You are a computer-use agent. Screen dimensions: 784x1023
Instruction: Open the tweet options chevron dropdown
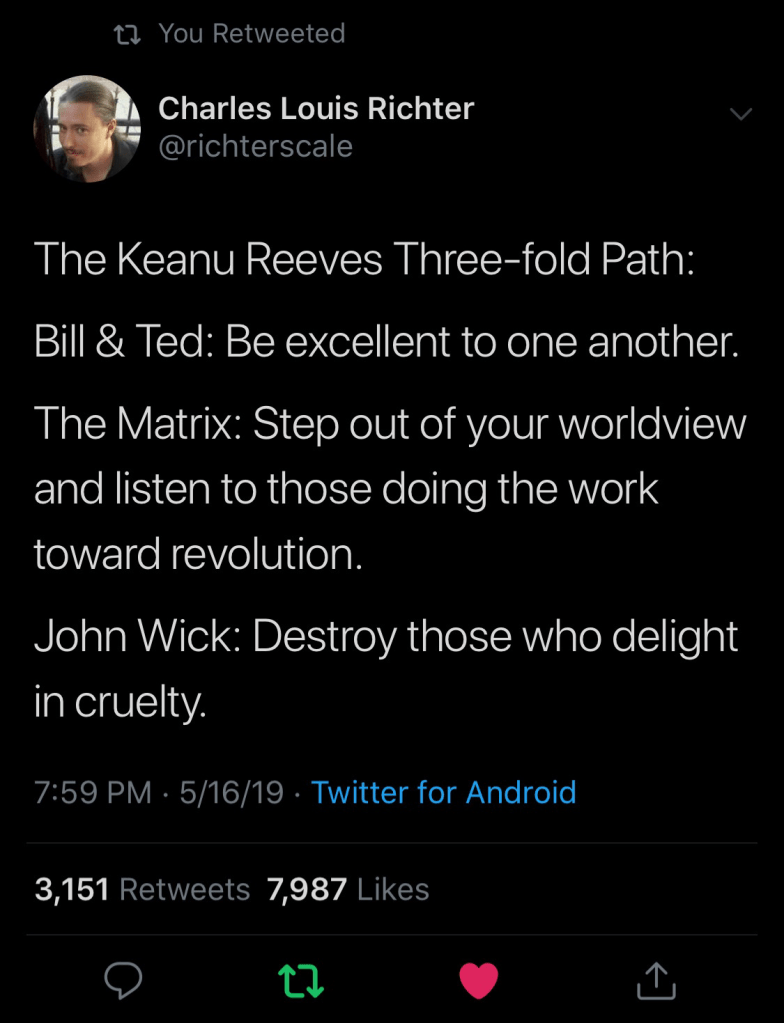tap(740, 115)
